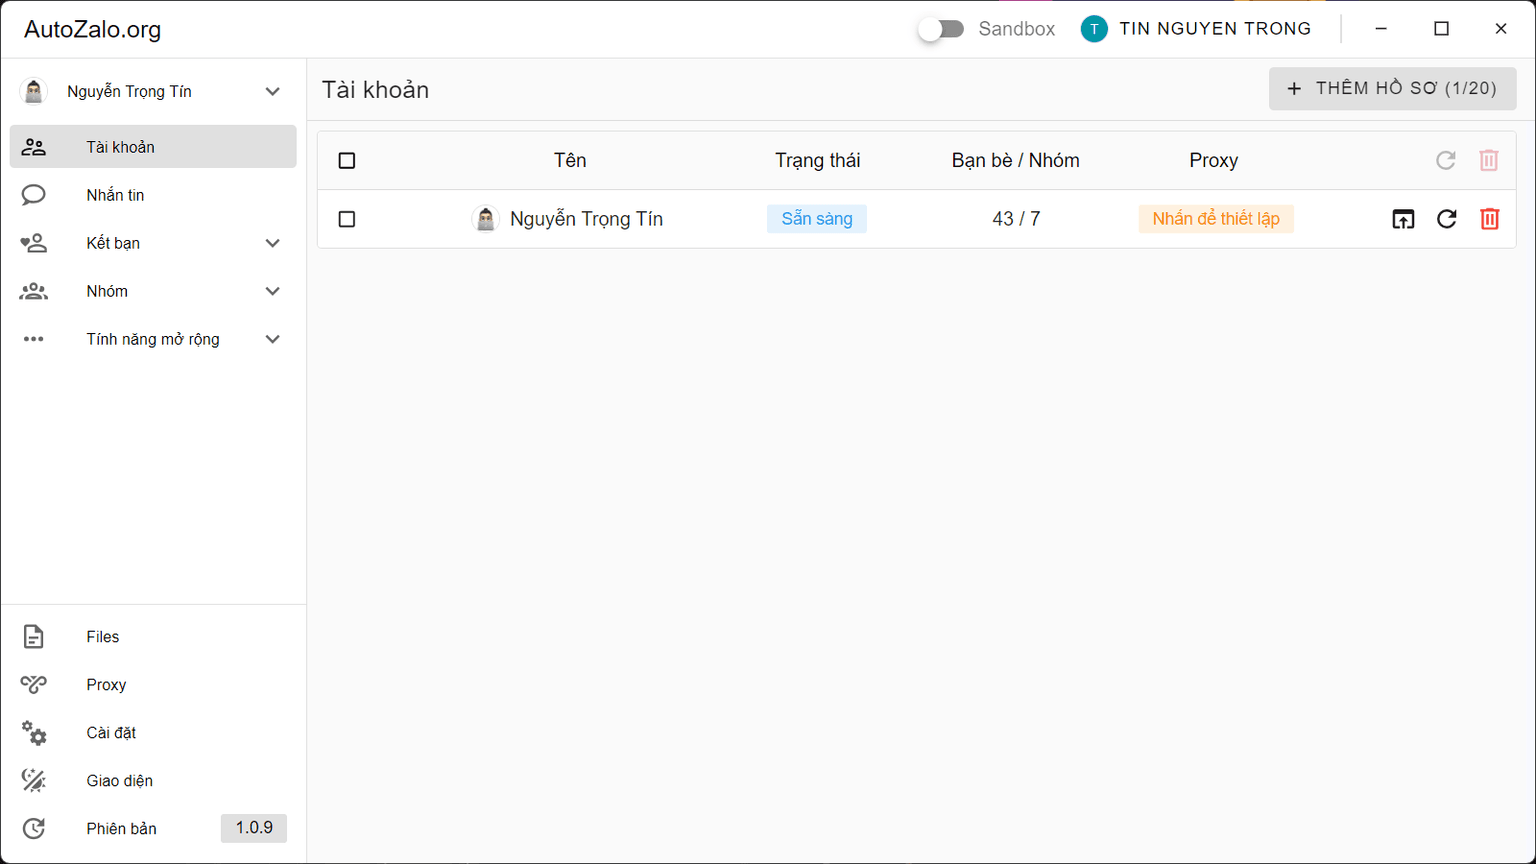Click the Phiên bản update icon
The height and width of the screenshot is (864, 1536).
tap(34, 829)
